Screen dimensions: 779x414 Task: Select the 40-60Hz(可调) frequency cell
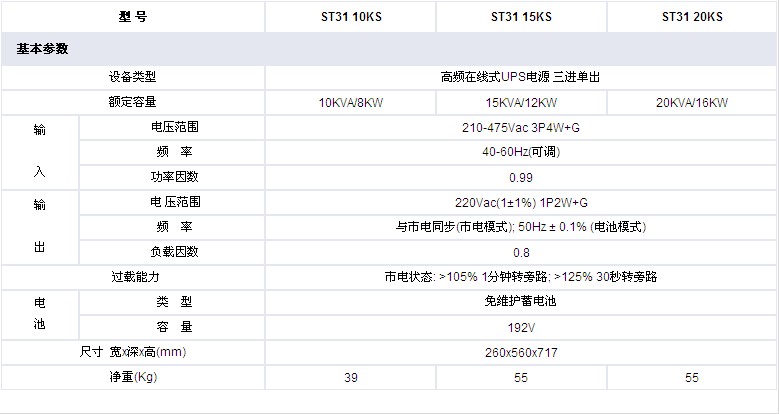click(520, 152)
